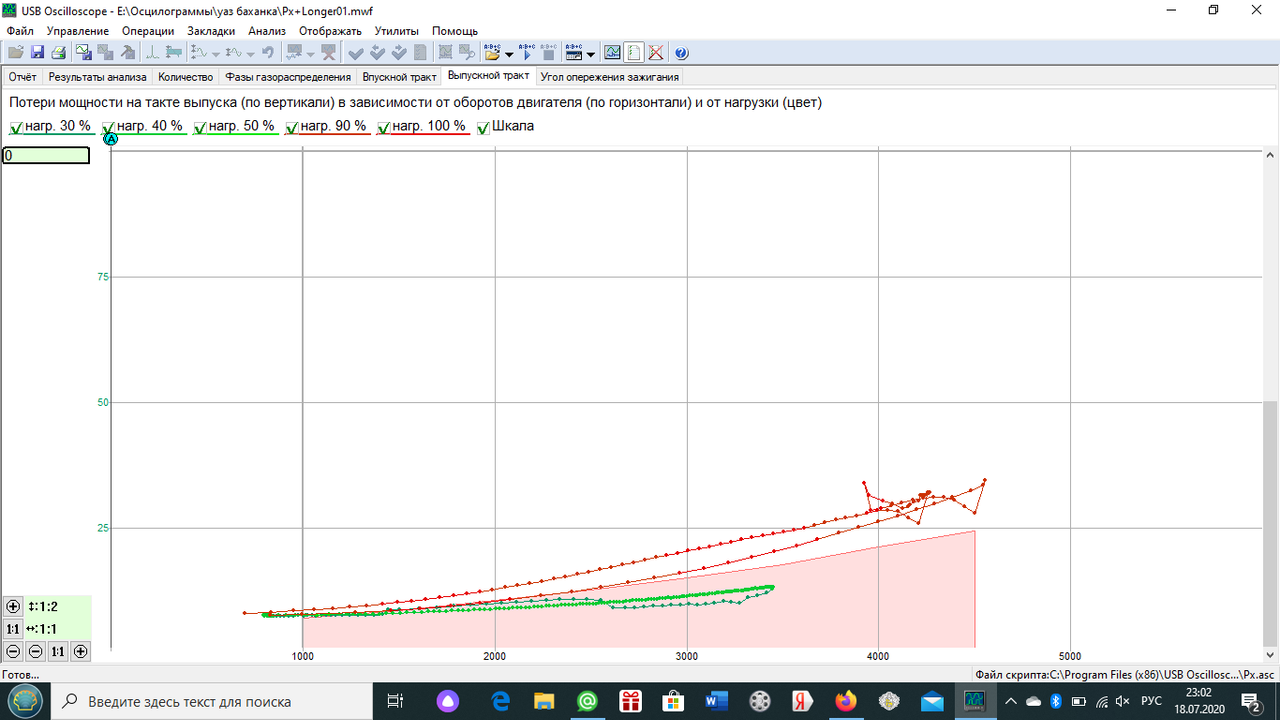This screenshot has width=1280, height=720.
Task: Open the Помощь menu
Action: [x=455, y=31]
